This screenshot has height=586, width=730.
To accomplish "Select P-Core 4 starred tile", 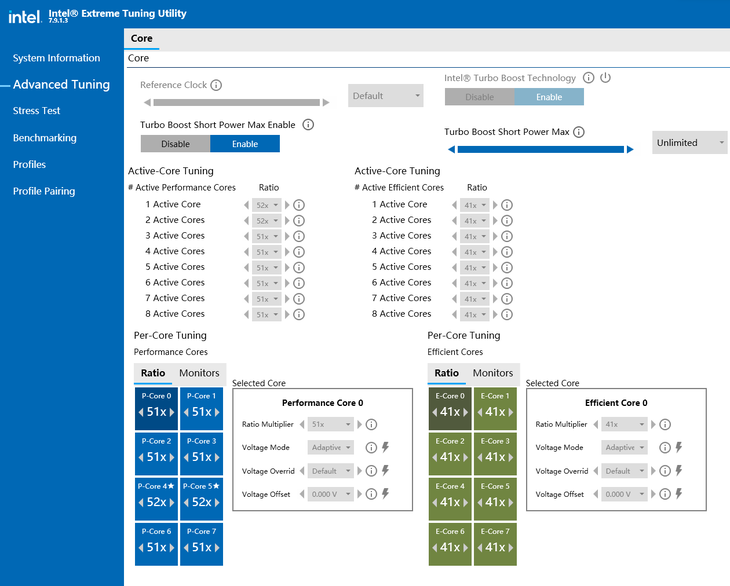I will coord(156,499).
